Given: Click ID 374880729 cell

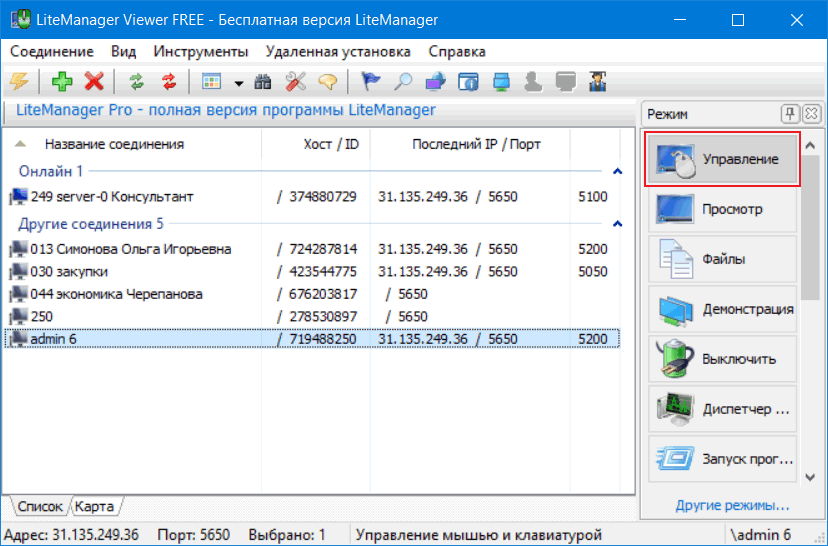Looking at the screenshot, I should 323,196.
